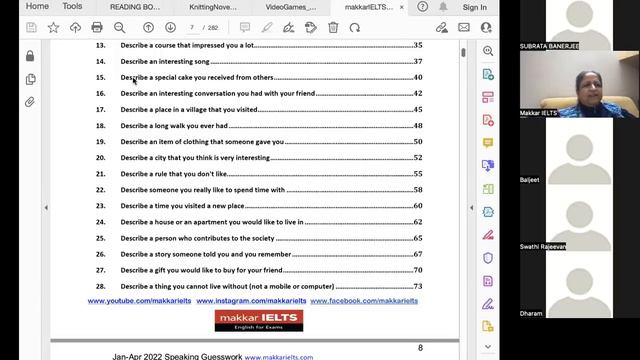This screenshot has height=360, width=640.
Task: Bookmark the document with the star icon
Action: 53,28
